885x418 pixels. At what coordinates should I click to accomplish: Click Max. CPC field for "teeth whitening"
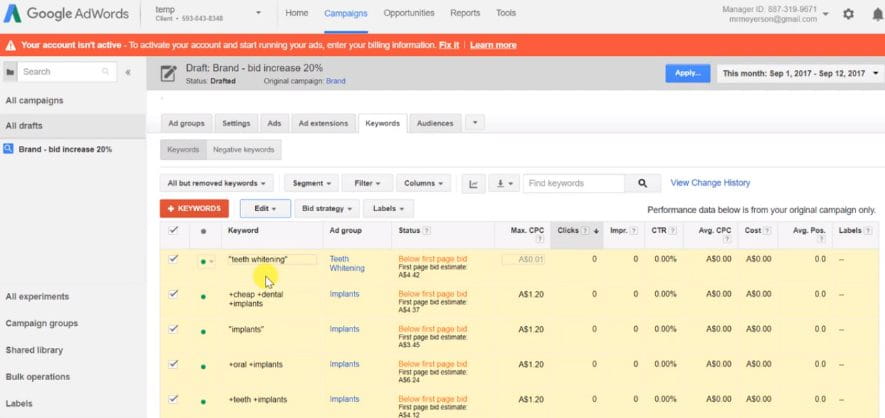pos(524,259)
